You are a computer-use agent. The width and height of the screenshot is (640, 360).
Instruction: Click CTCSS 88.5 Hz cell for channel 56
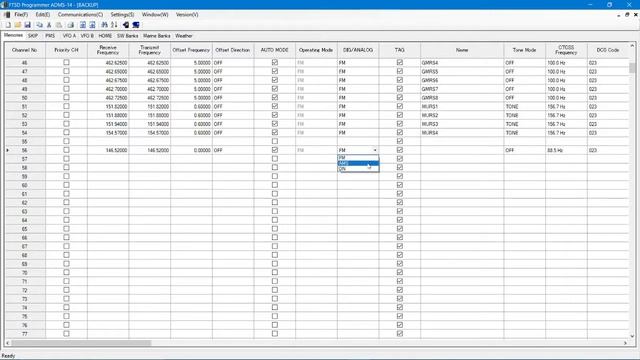coord(566,150)
